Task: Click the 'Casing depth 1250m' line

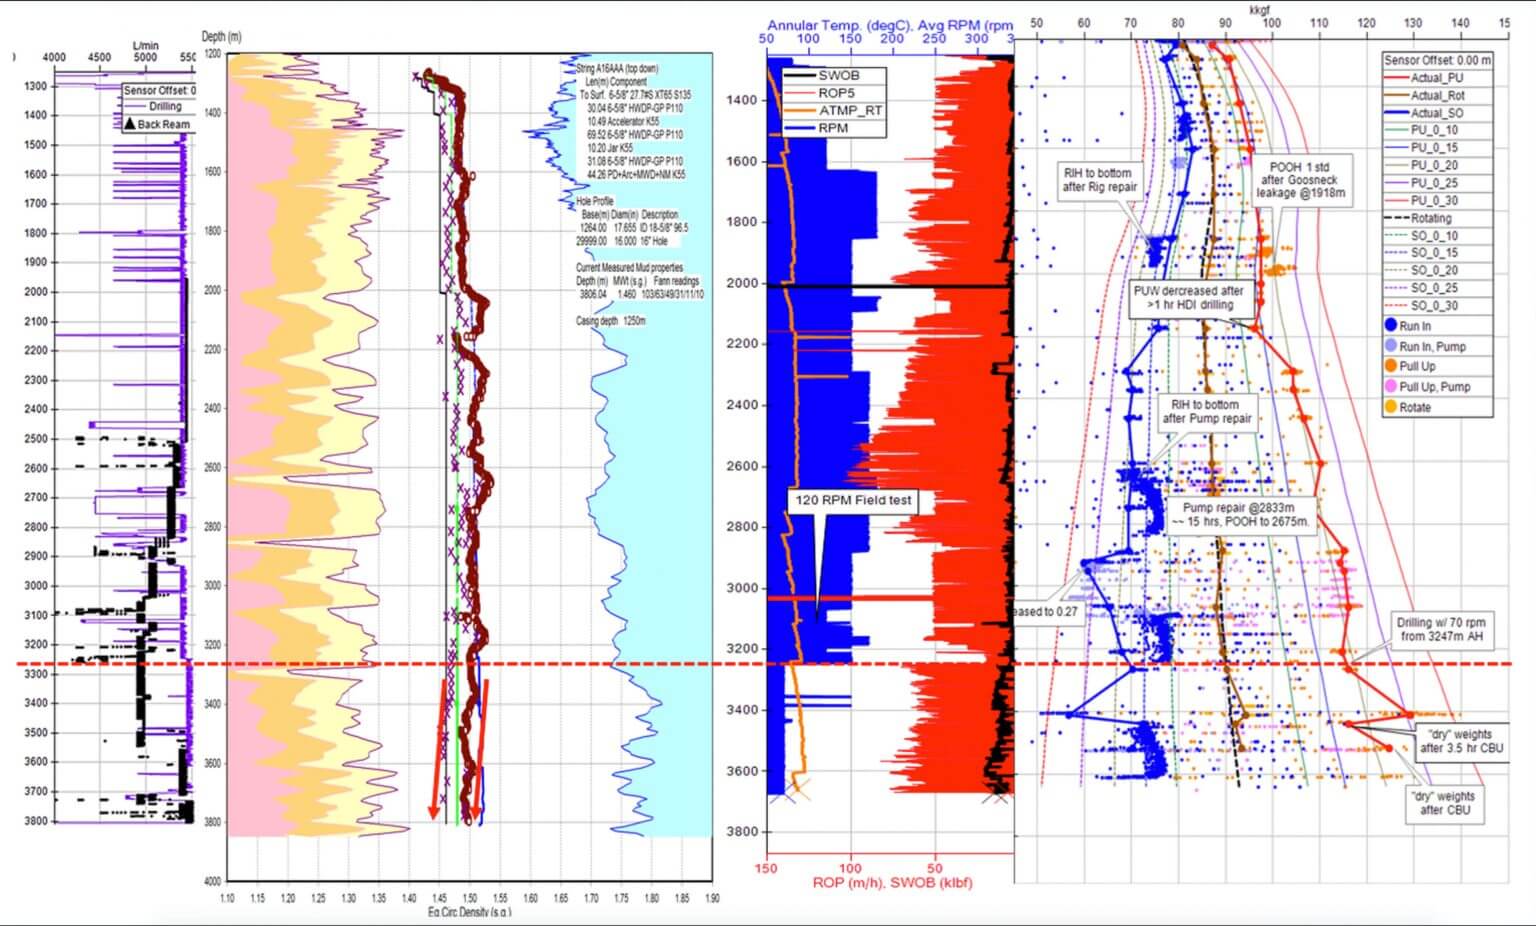Action: click(610, 321)
